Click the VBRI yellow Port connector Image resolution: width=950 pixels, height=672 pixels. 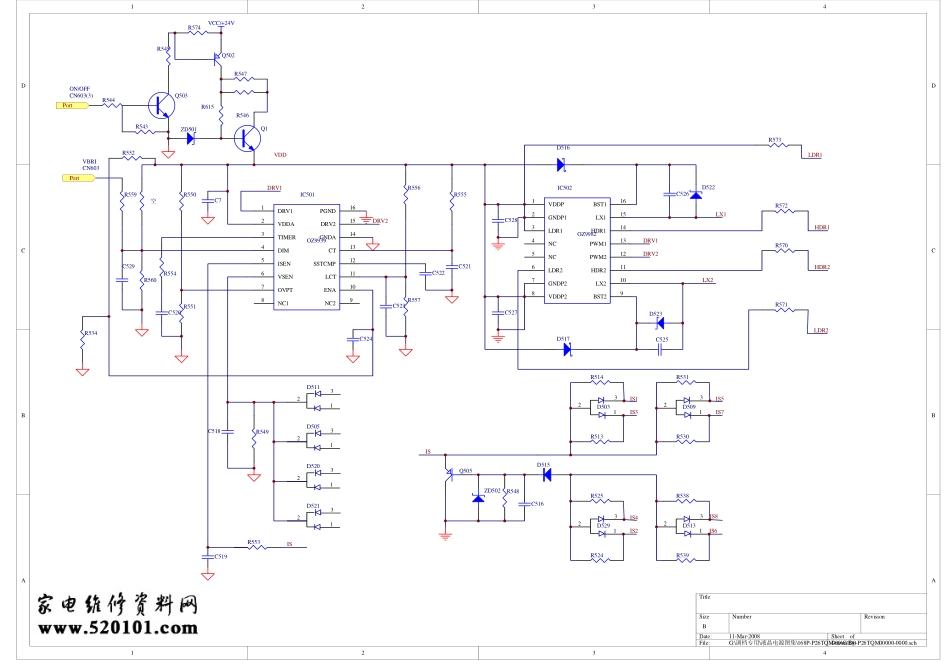pyautogui.click(x=76, y=178)
